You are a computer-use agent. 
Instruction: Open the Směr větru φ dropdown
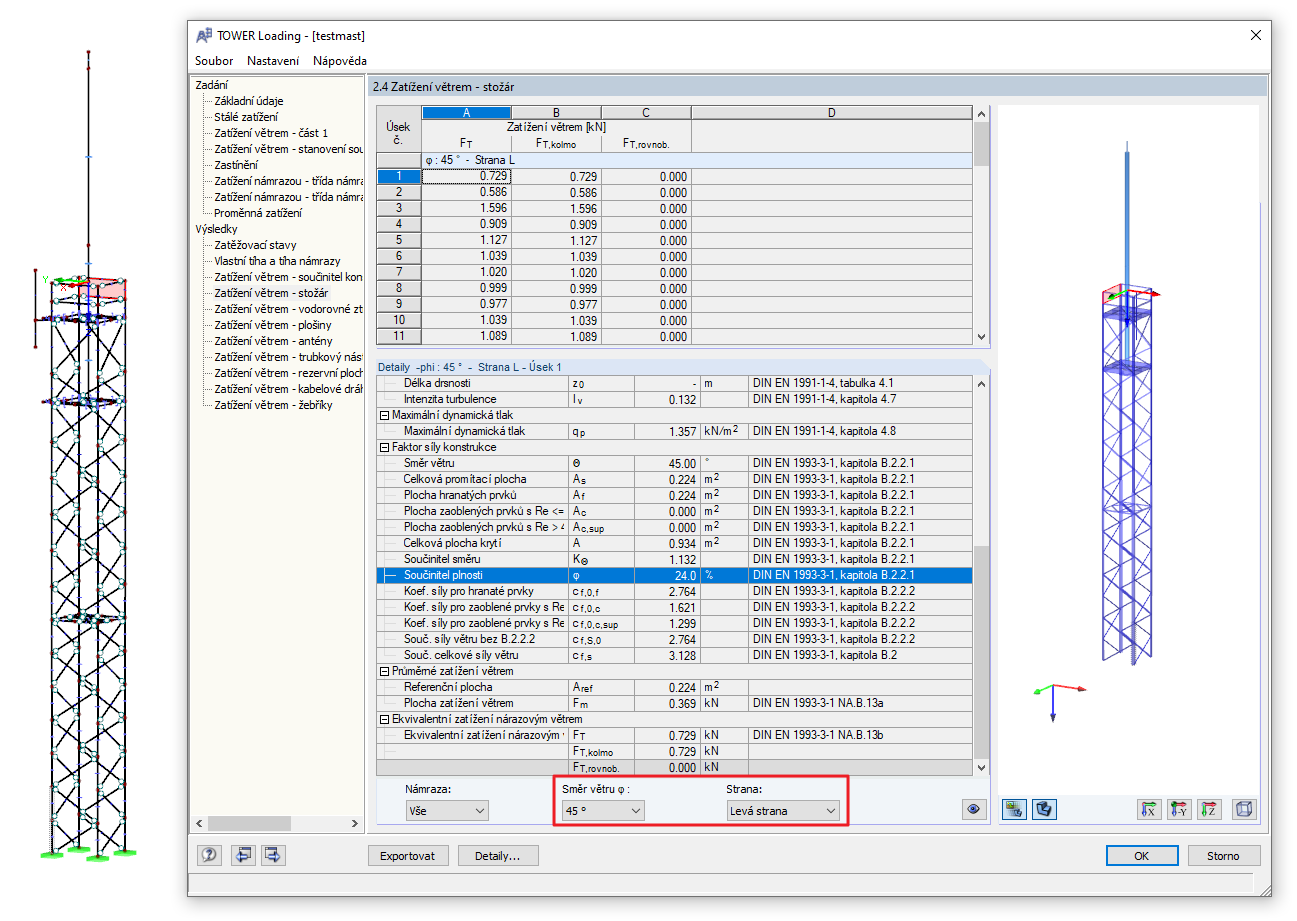pos(603,811)
